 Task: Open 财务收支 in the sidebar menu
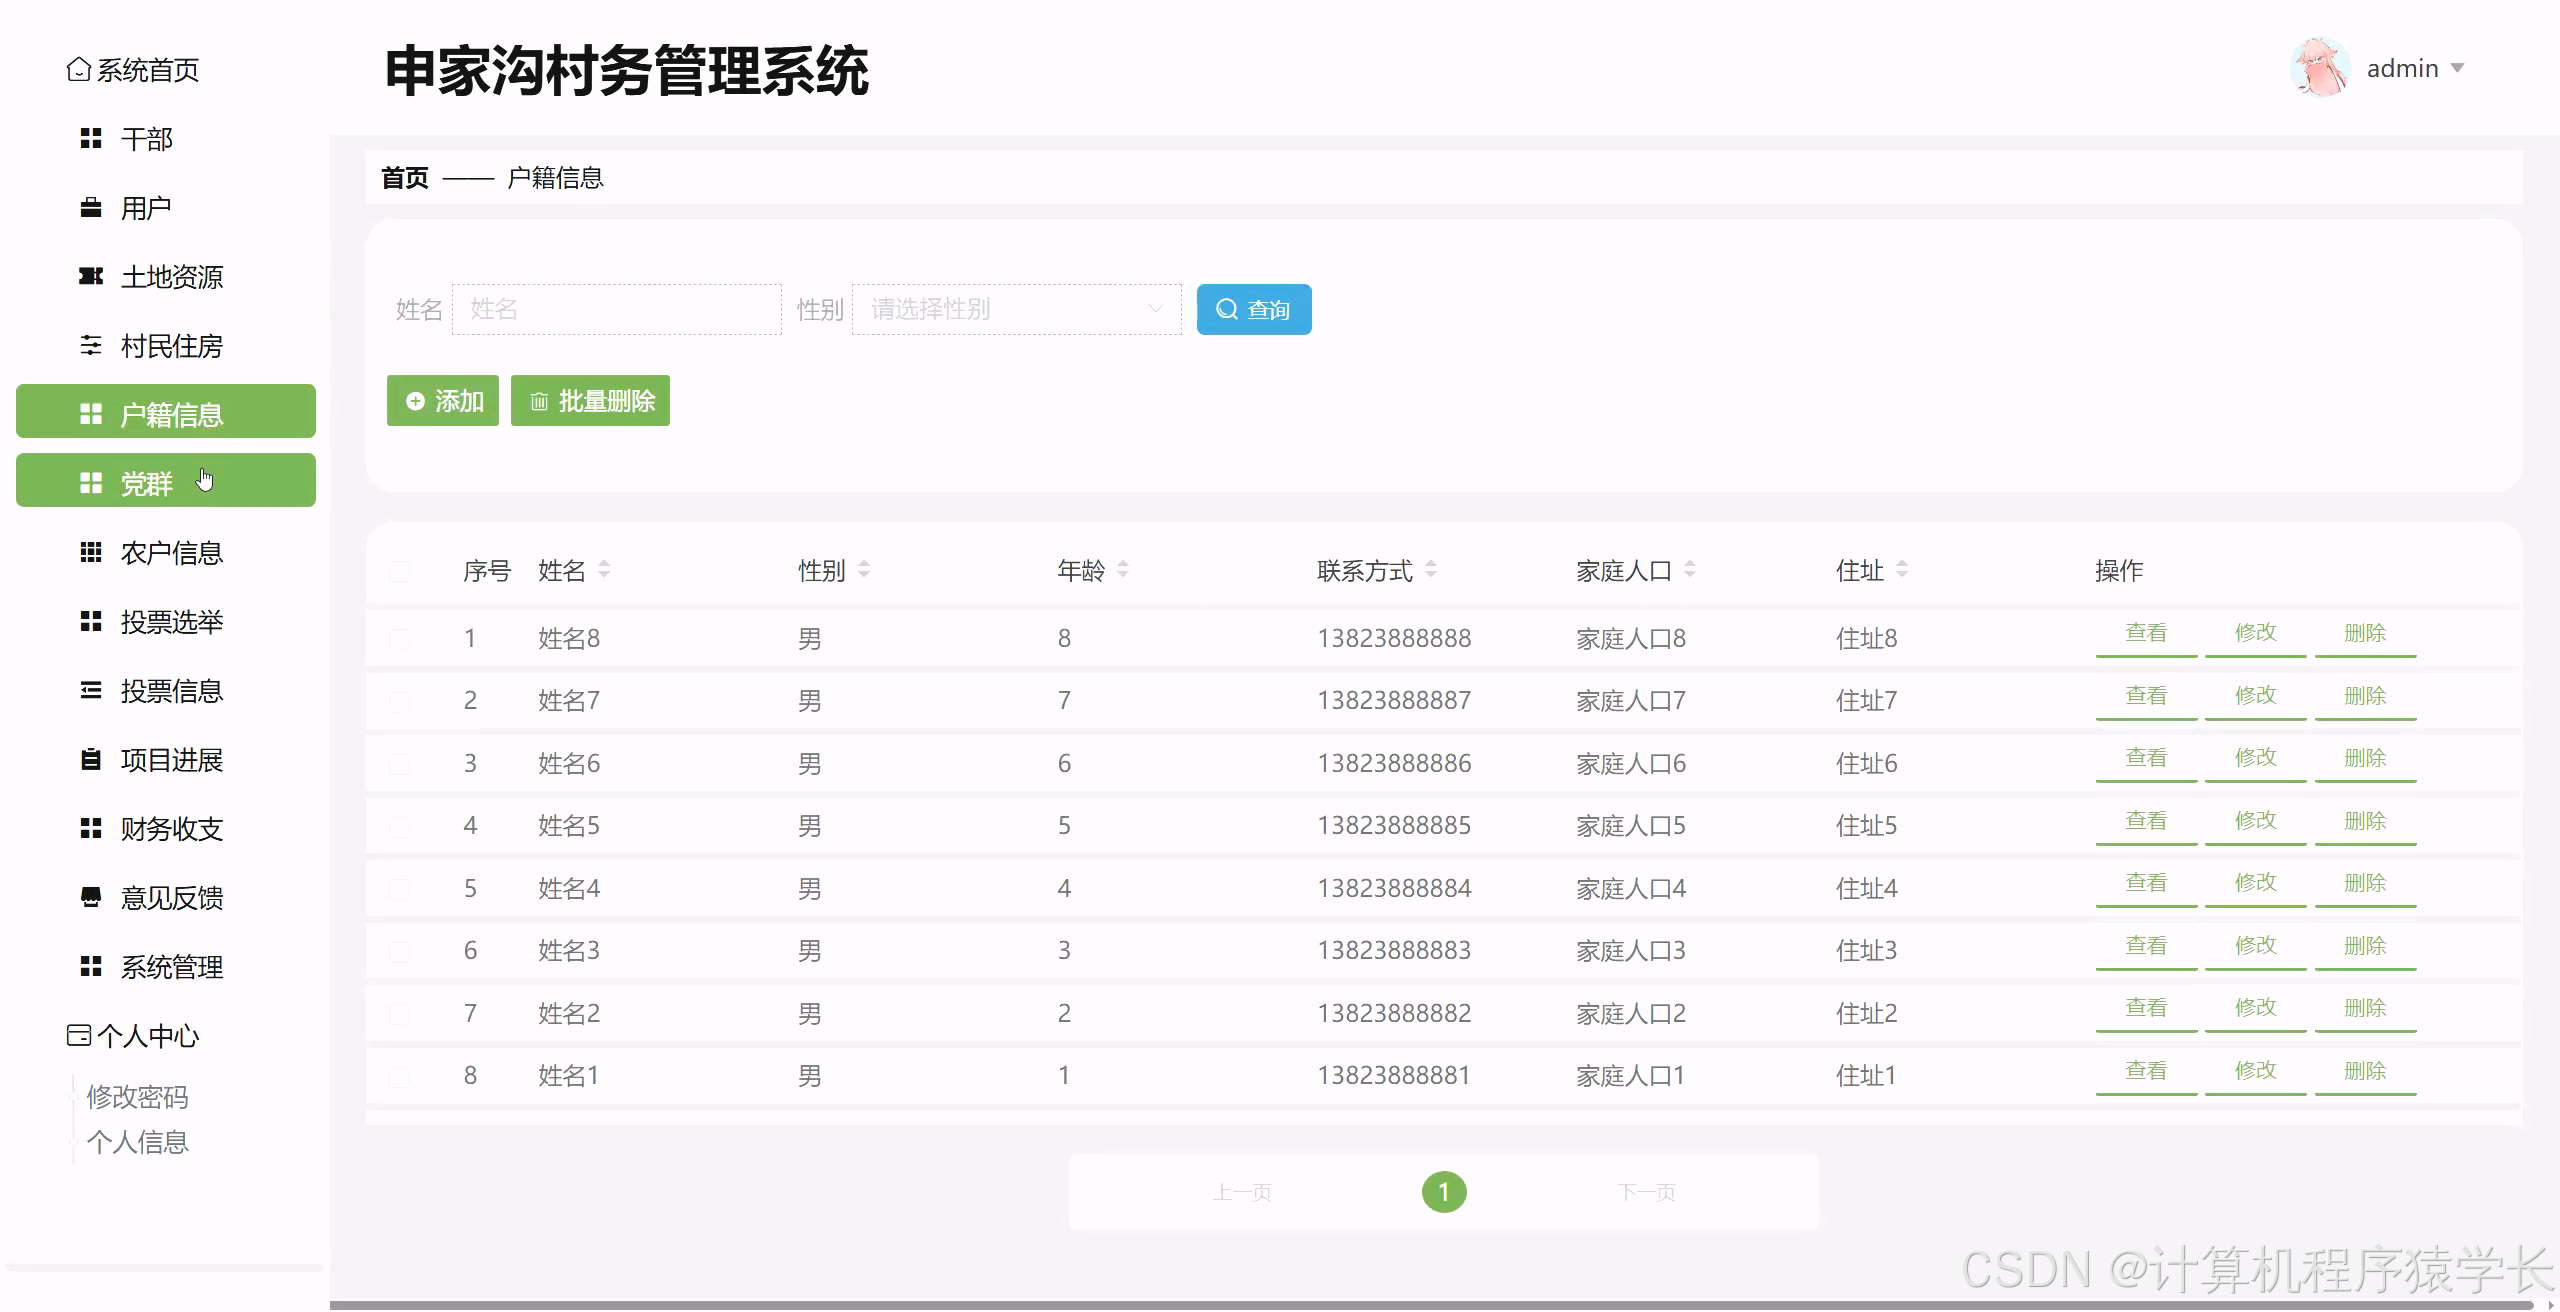pyautogui.click(x=171, y=829)
